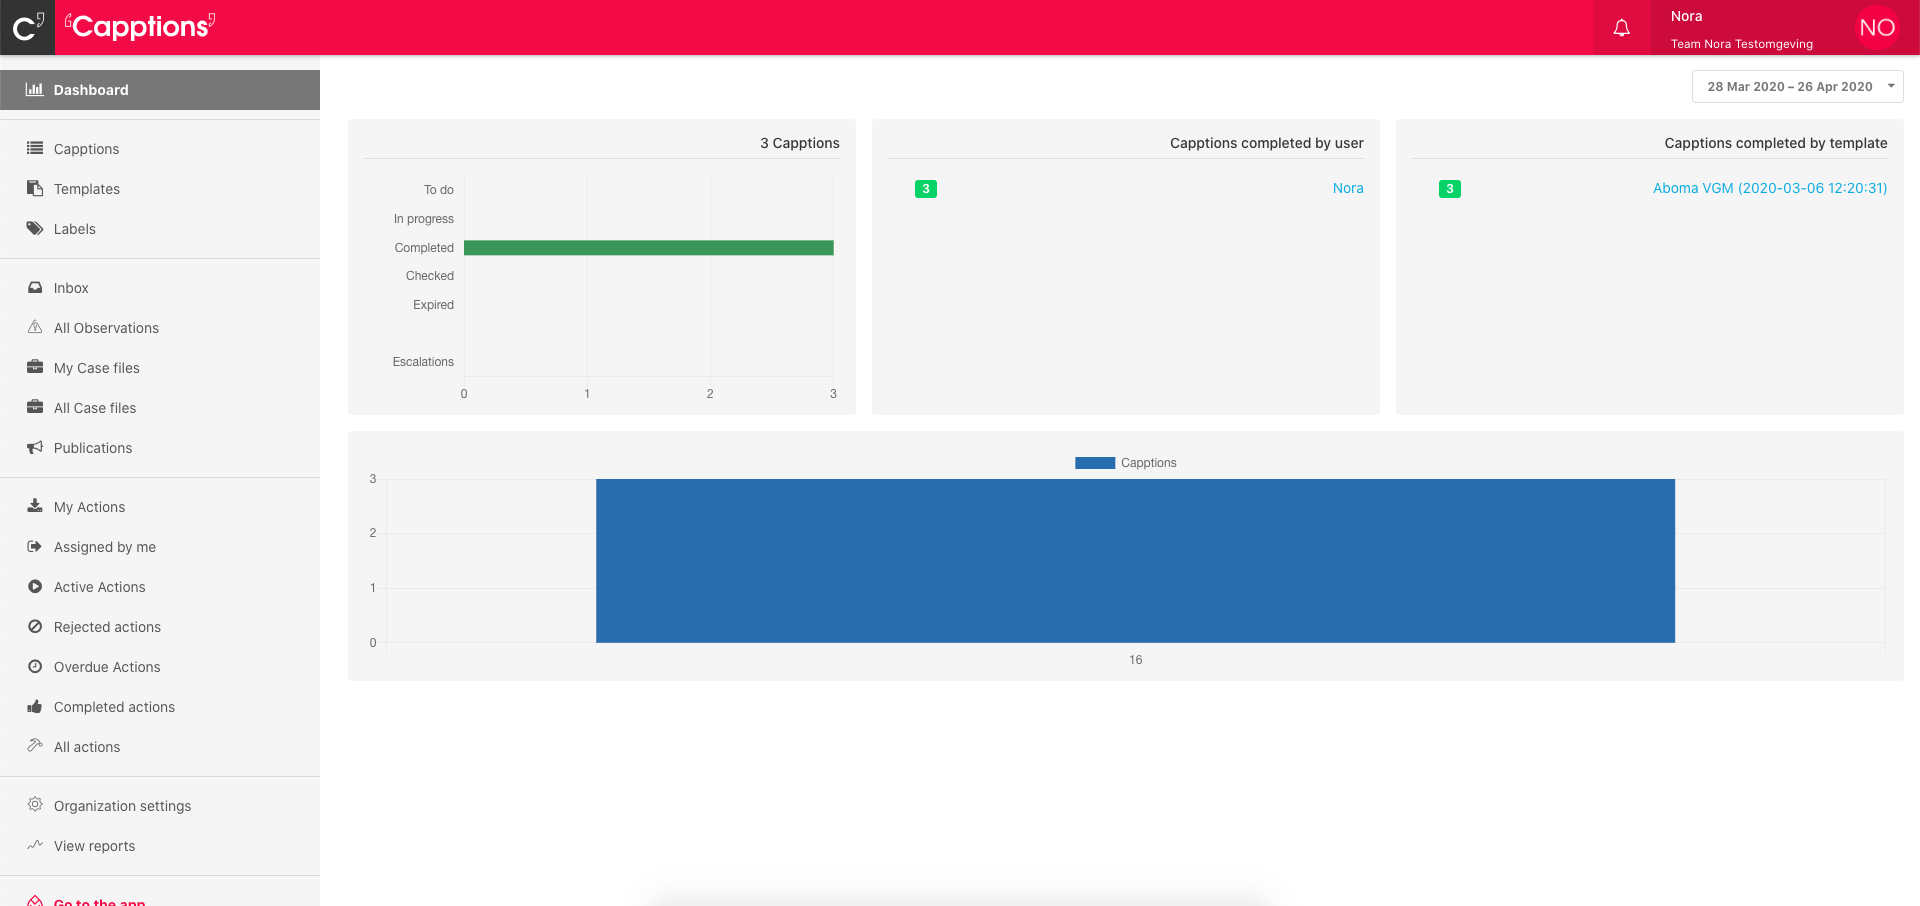Go to Capptions in the sidebar

click(160, 149)
